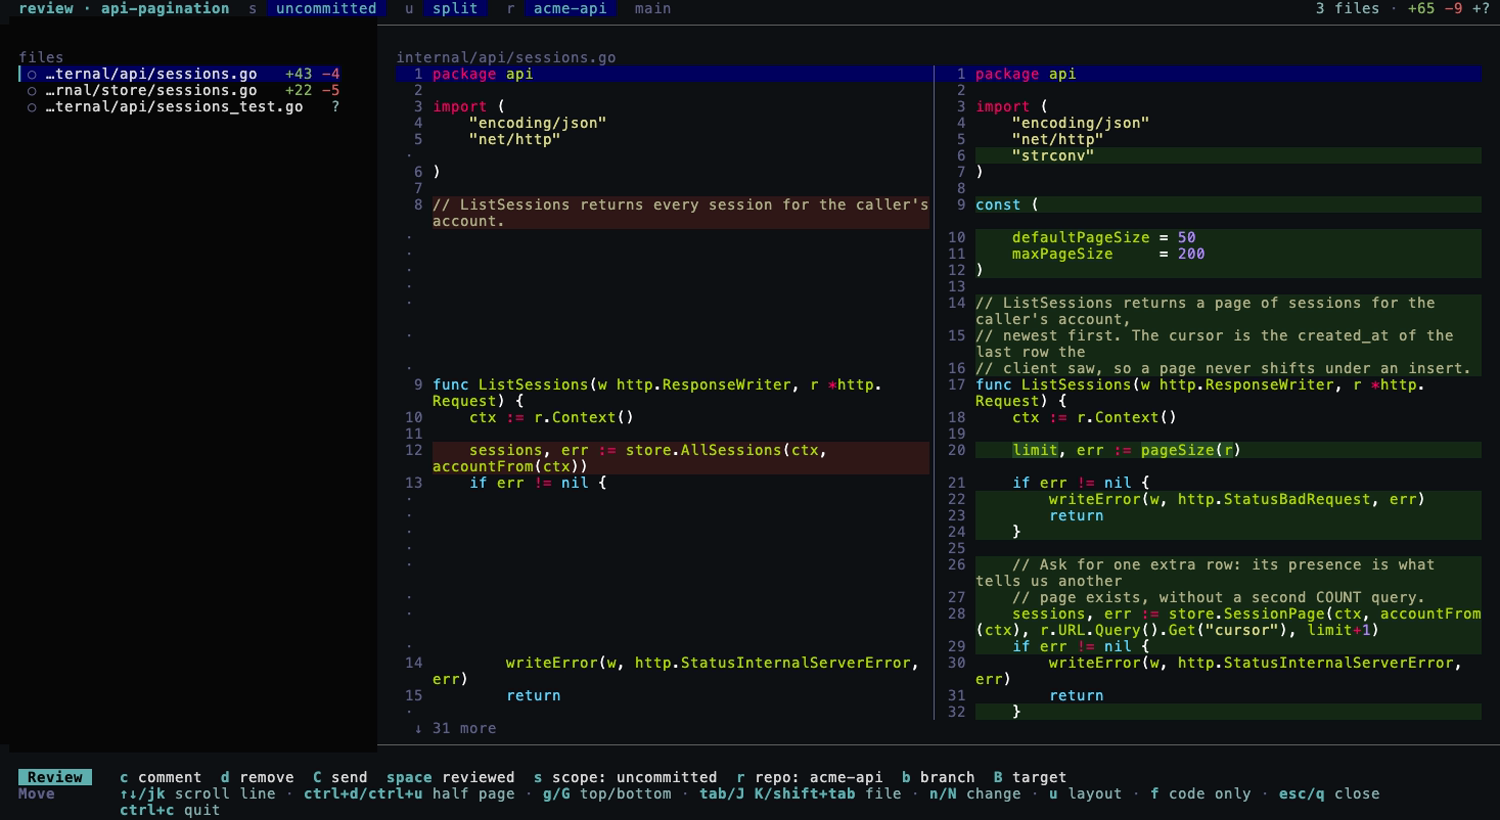Click the 'u layout' shortcut hint
This screenshot has width=1500, height=820.
[x=1085, y=794]
